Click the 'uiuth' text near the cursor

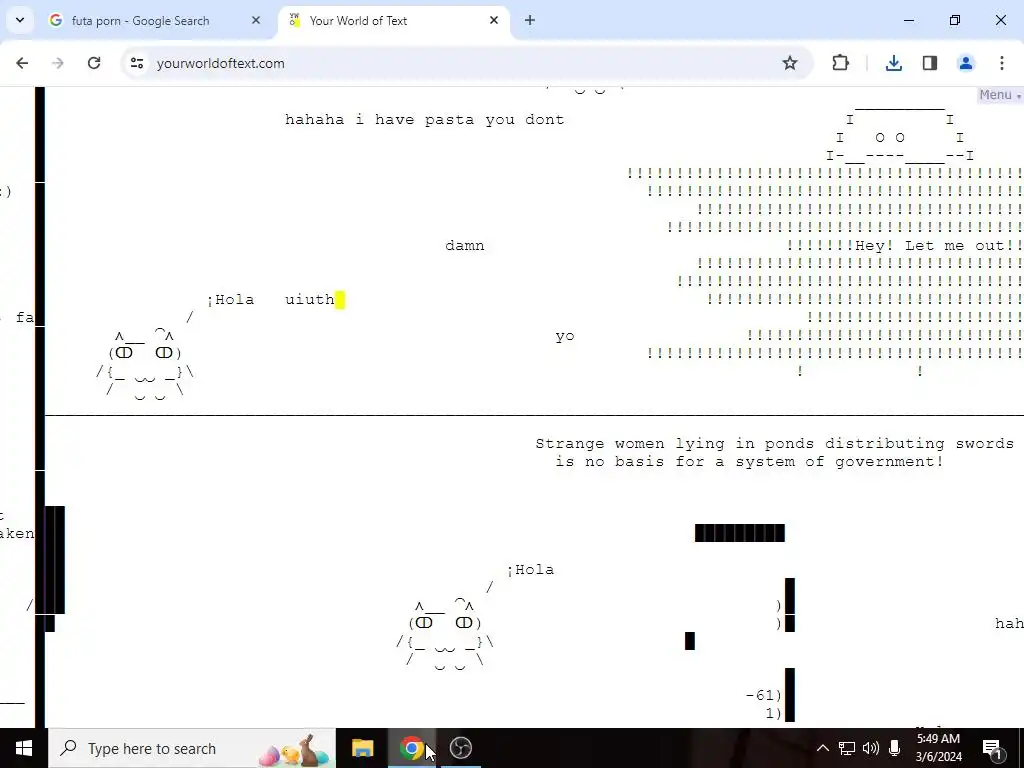310,300
